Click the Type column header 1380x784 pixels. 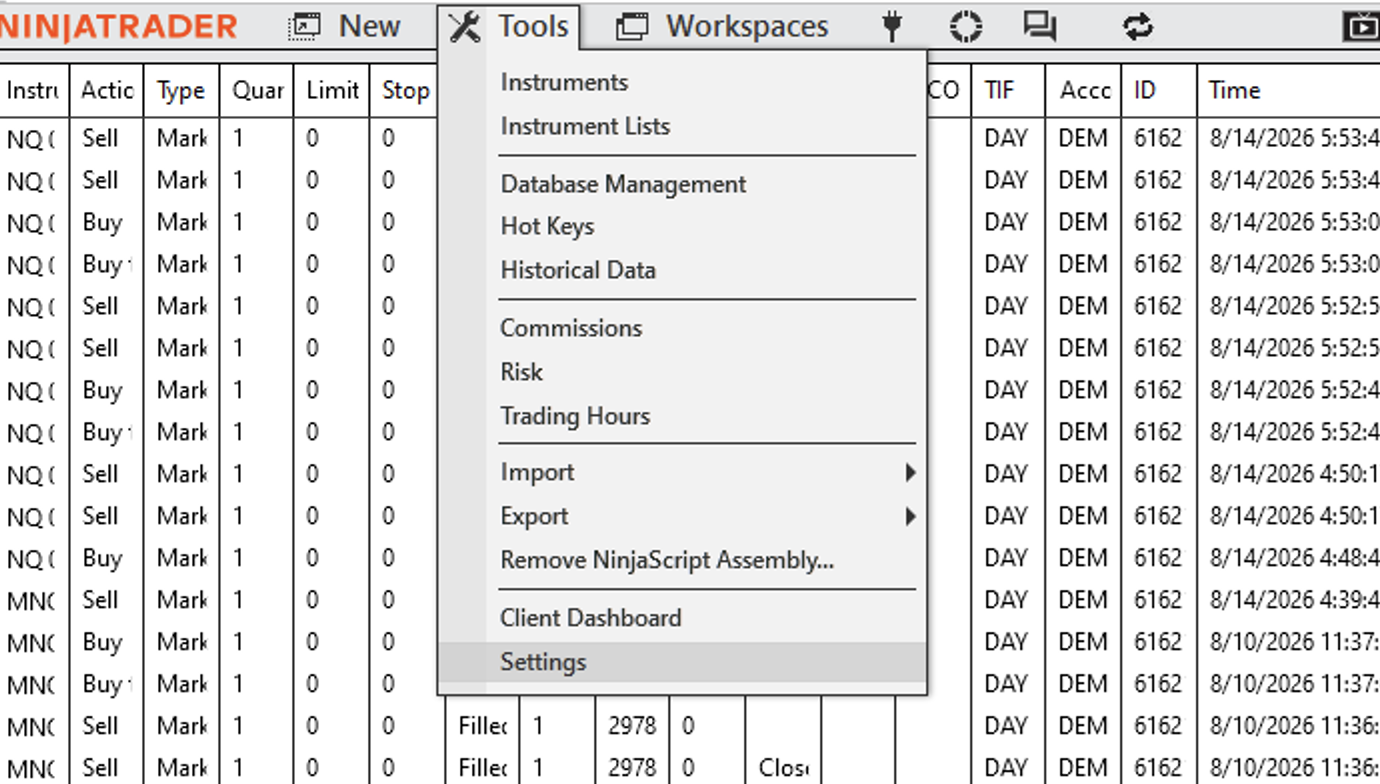tap(181, 90)
